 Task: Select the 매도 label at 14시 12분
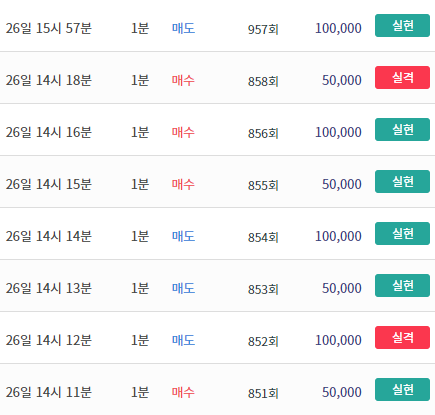pyautogui.click(x=183, y=340)
